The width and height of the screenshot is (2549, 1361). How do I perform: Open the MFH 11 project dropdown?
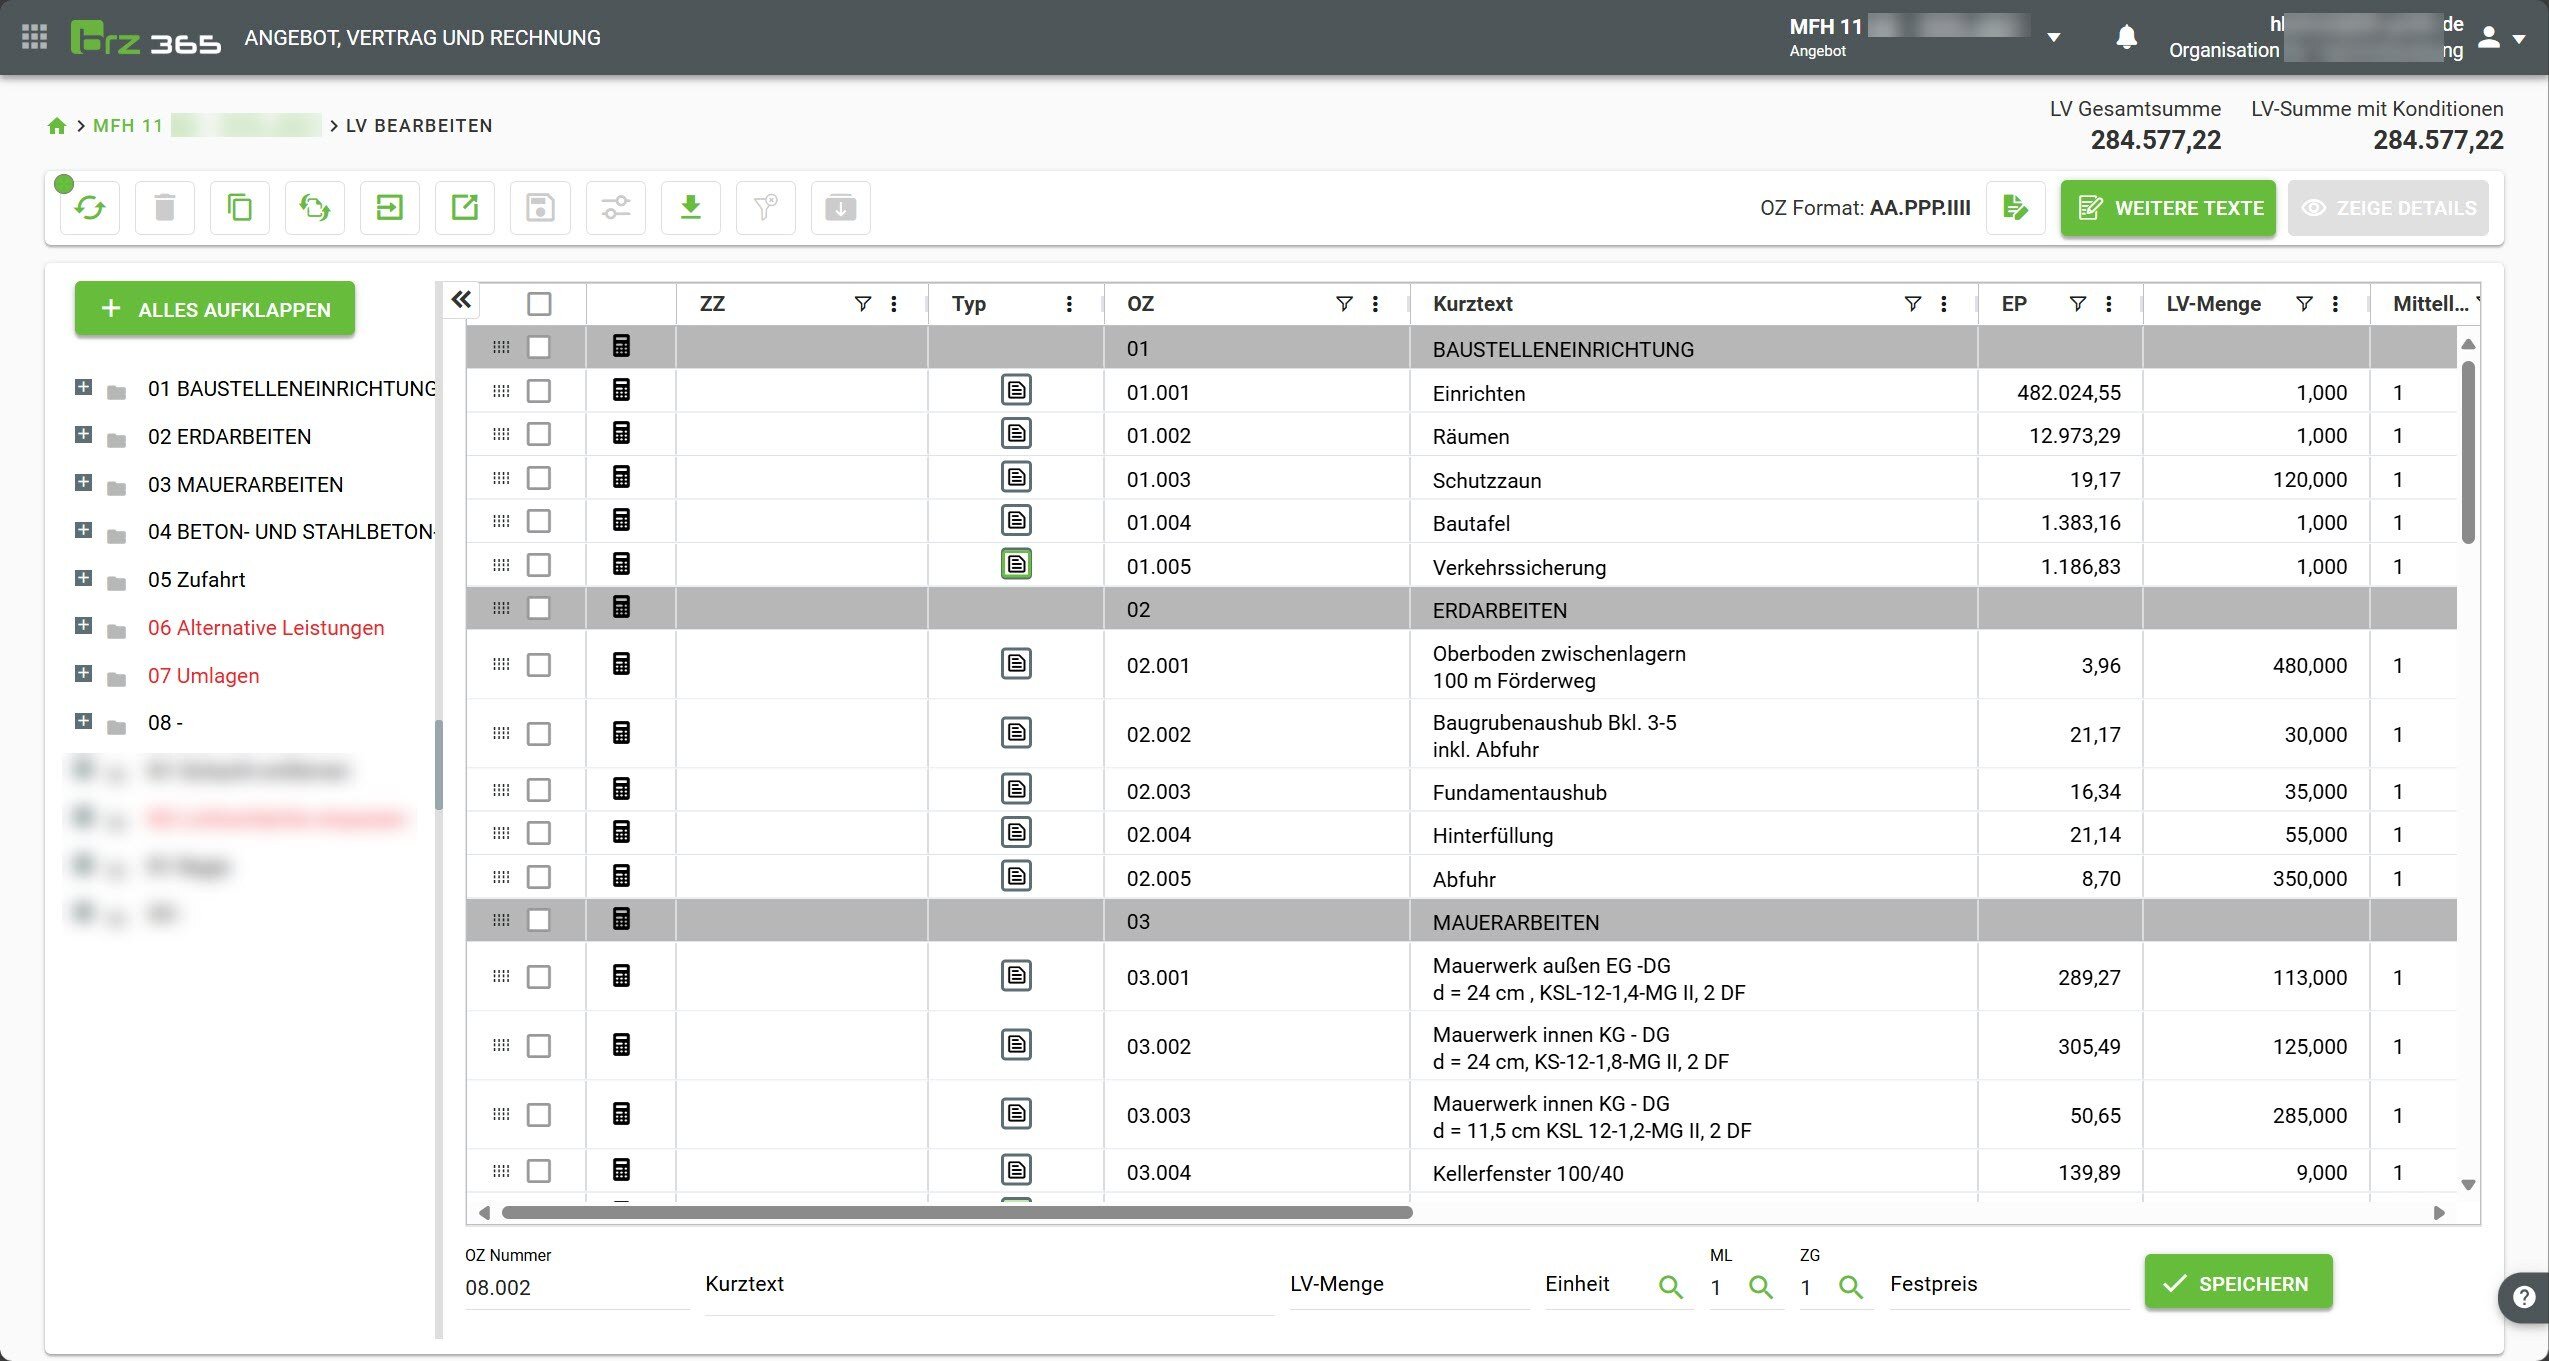(x=2053, y=38)
